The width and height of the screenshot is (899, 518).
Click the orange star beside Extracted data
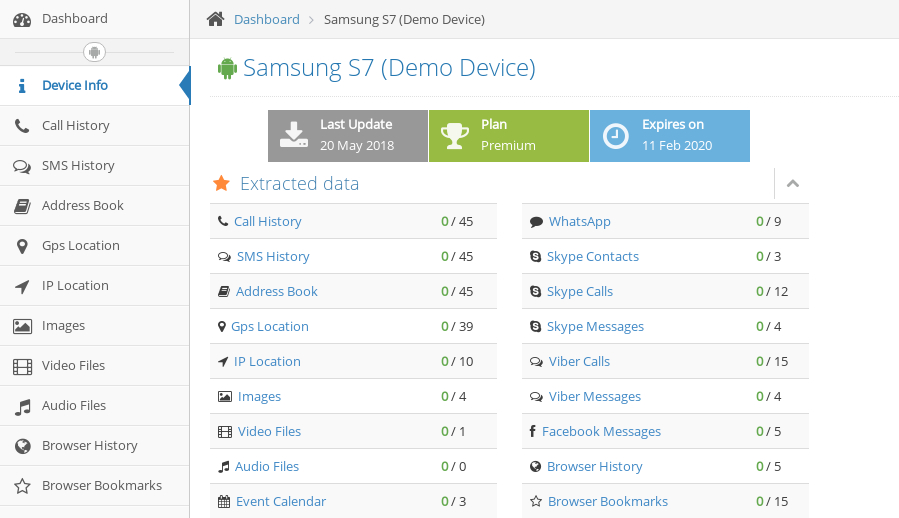pos(222,184)
